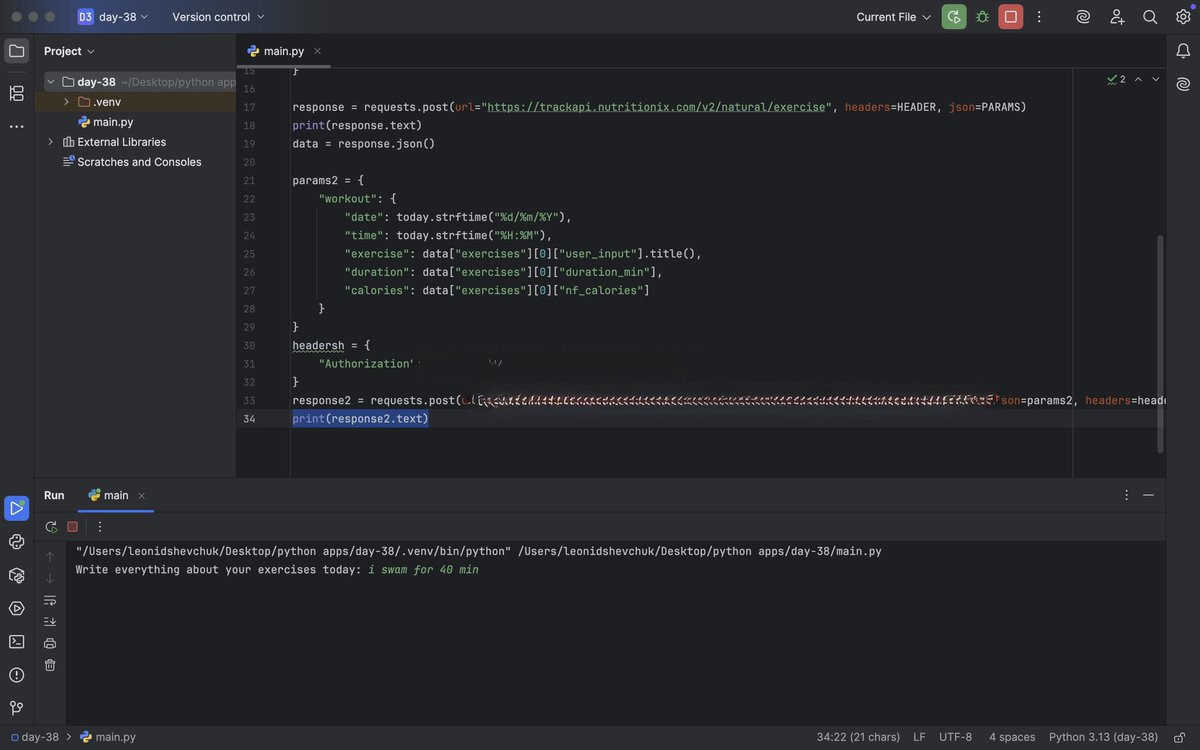Open More tool windows ellipsis
Image resolution: width=1200 pixels, height=750 pixels.
click(x=16, y=126)
